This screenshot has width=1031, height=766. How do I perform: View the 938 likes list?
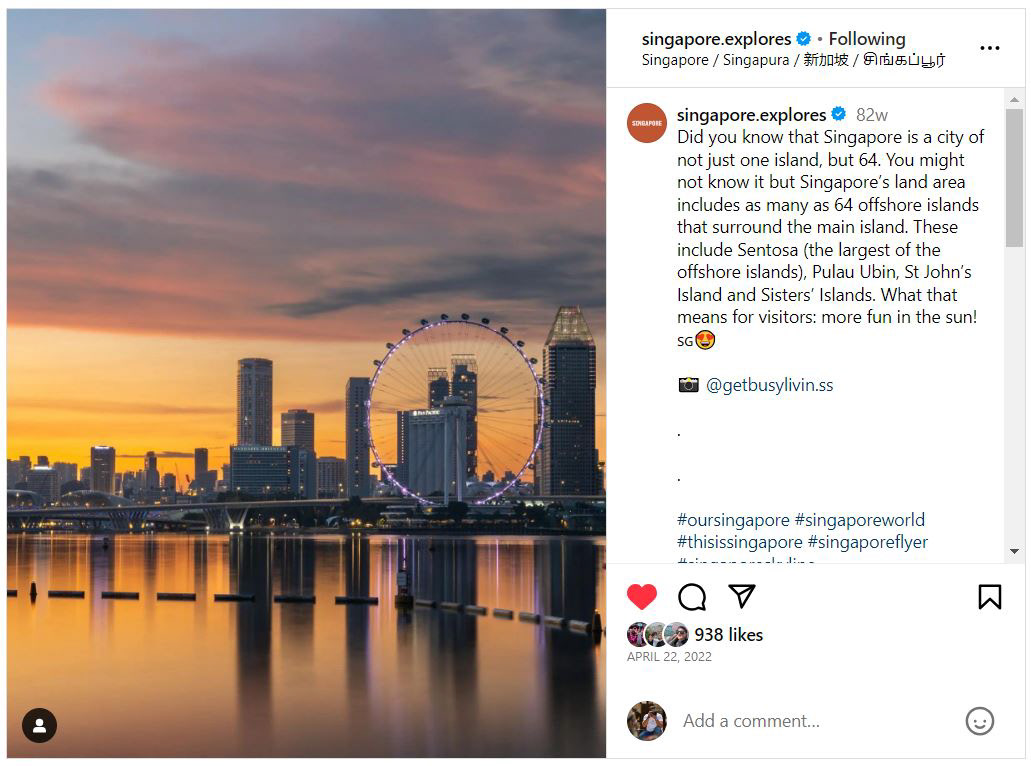(x=729, y=634)
